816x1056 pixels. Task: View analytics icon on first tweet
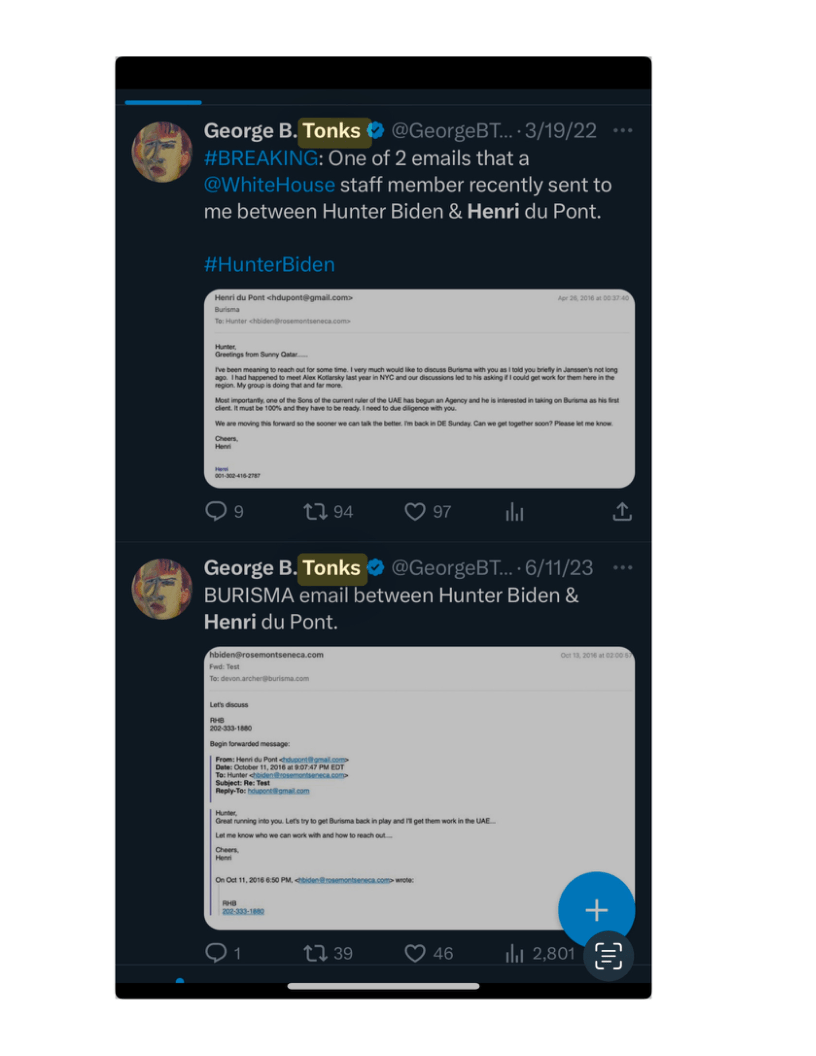coord(514,512)
